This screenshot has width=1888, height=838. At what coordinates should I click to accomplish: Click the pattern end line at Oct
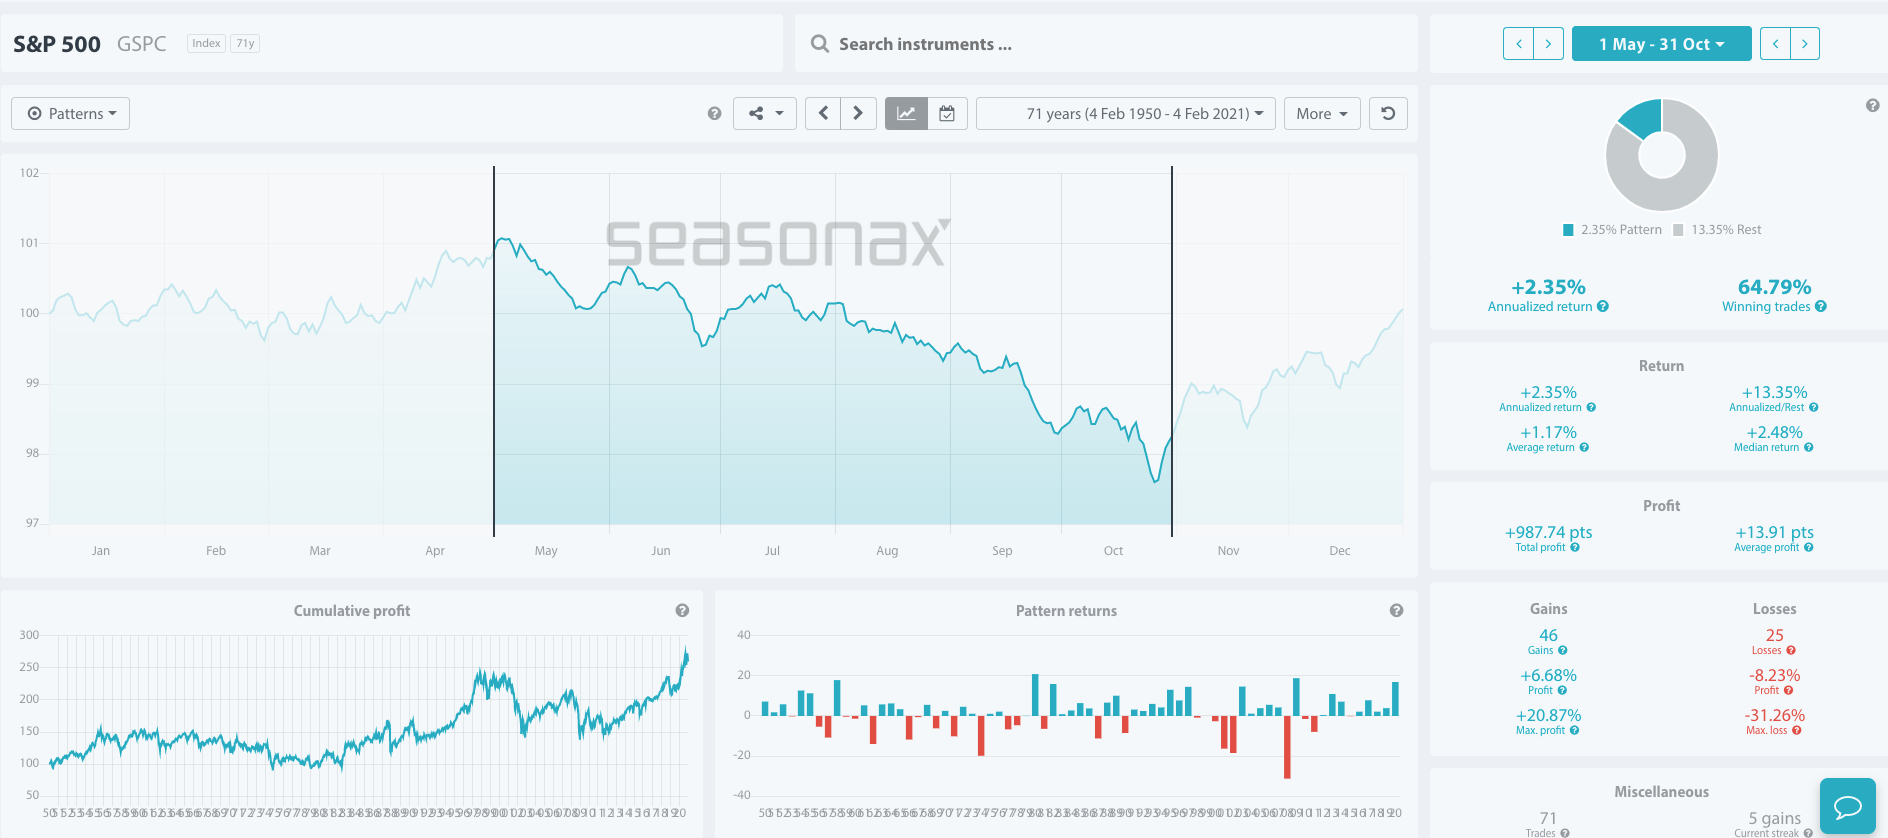coord(1172,350)
